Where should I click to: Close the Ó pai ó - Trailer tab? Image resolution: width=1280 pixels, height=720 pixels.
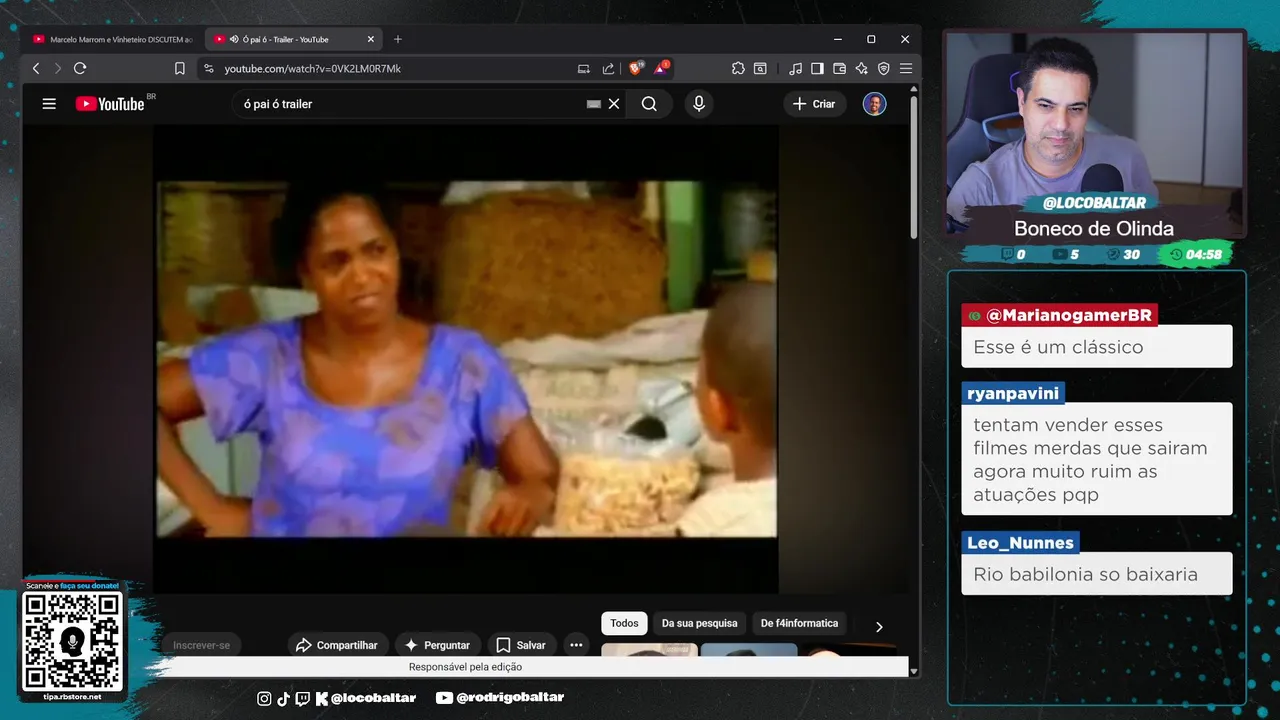[x=371, y=39]
